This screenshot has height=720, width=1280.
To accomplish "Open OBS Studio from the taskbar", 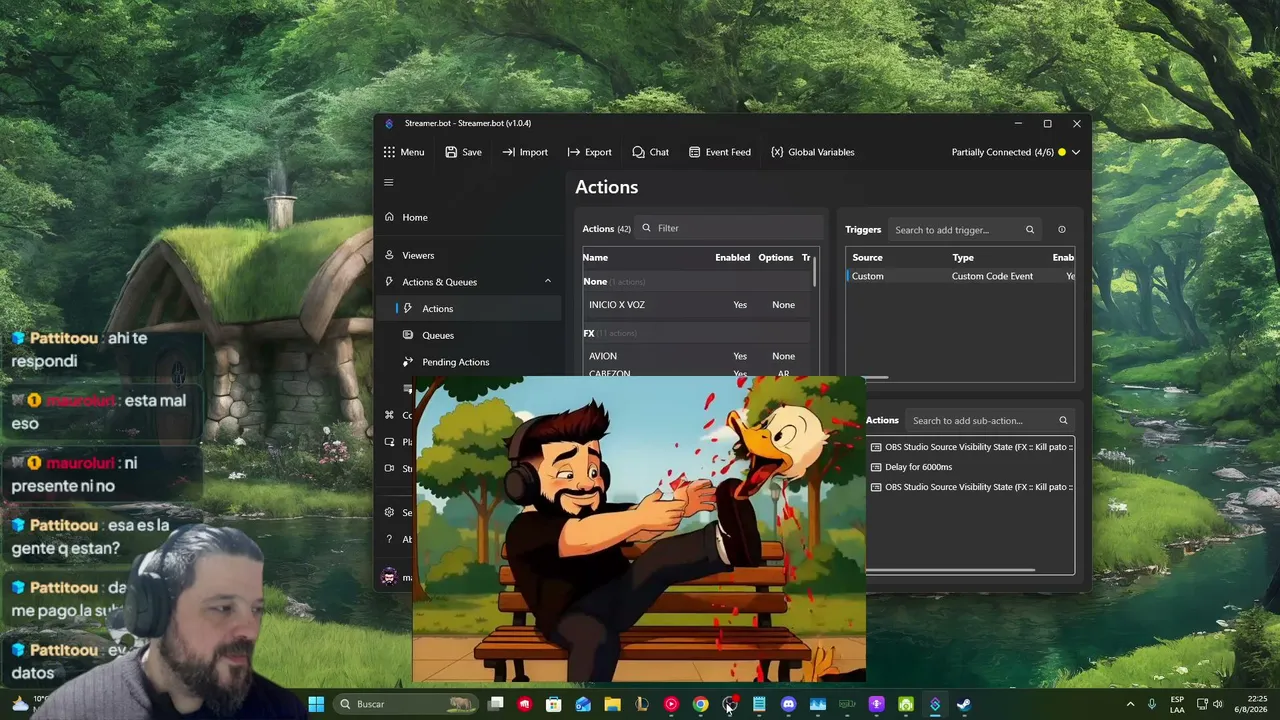I will (730, 704).
